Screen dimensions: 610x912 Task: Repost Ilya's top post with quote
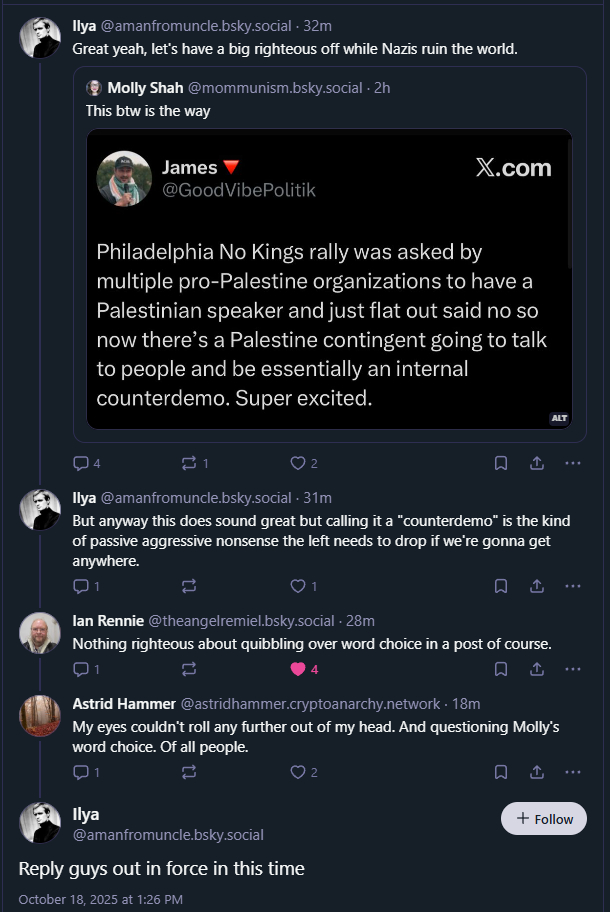point(187,463)
